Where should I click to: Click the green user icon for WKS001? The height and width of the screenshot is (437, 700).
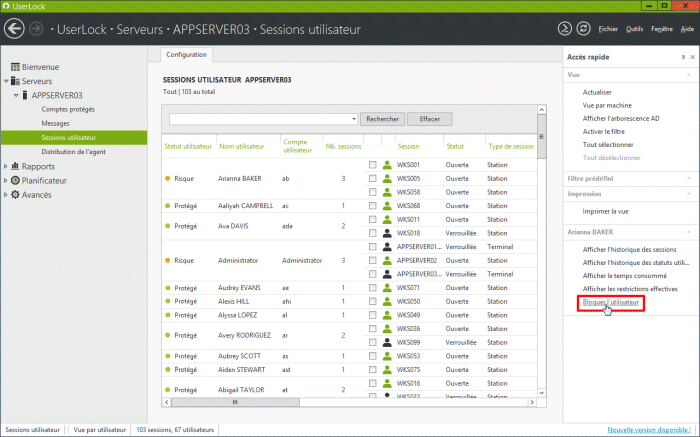coord(387,165)
